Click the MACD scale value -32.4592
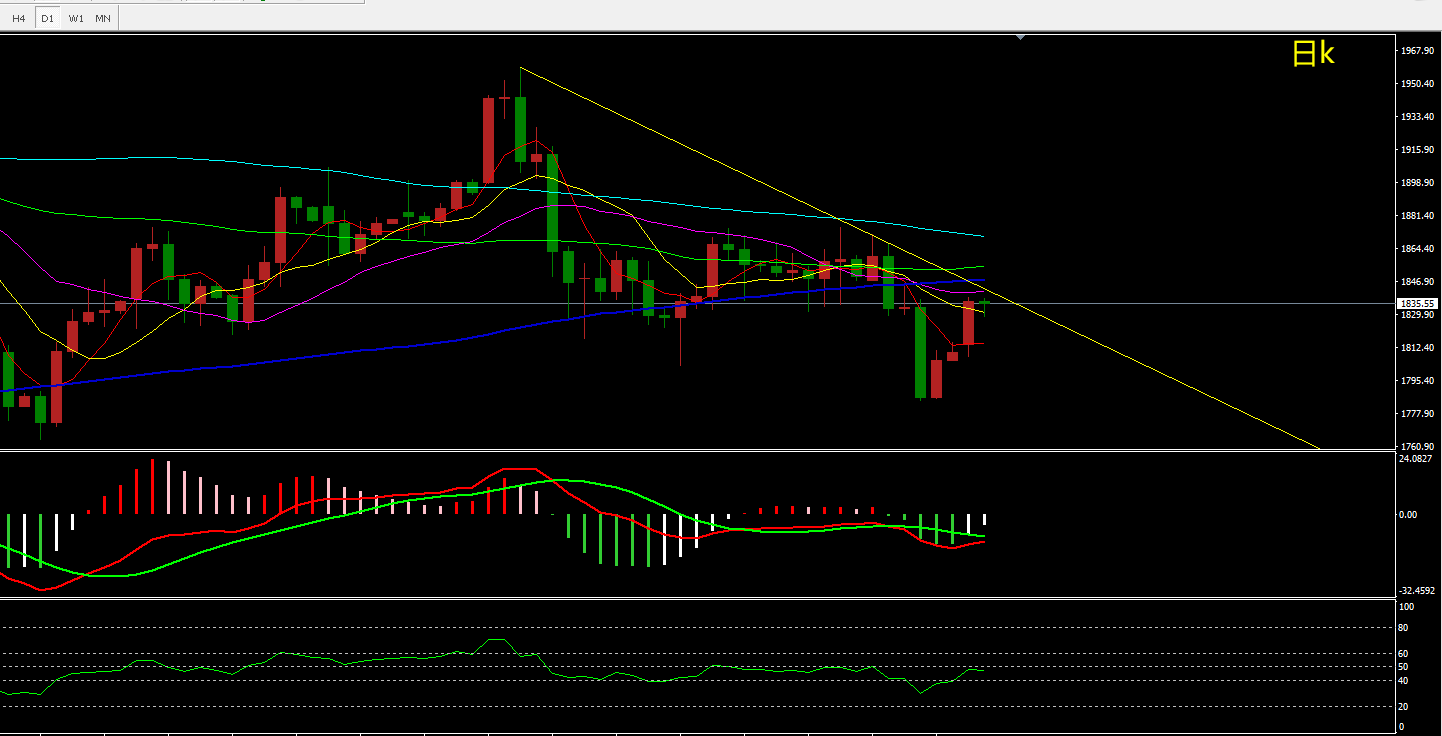Image resolution: width=1442 pixels, height=736 pixels. 1419,591
